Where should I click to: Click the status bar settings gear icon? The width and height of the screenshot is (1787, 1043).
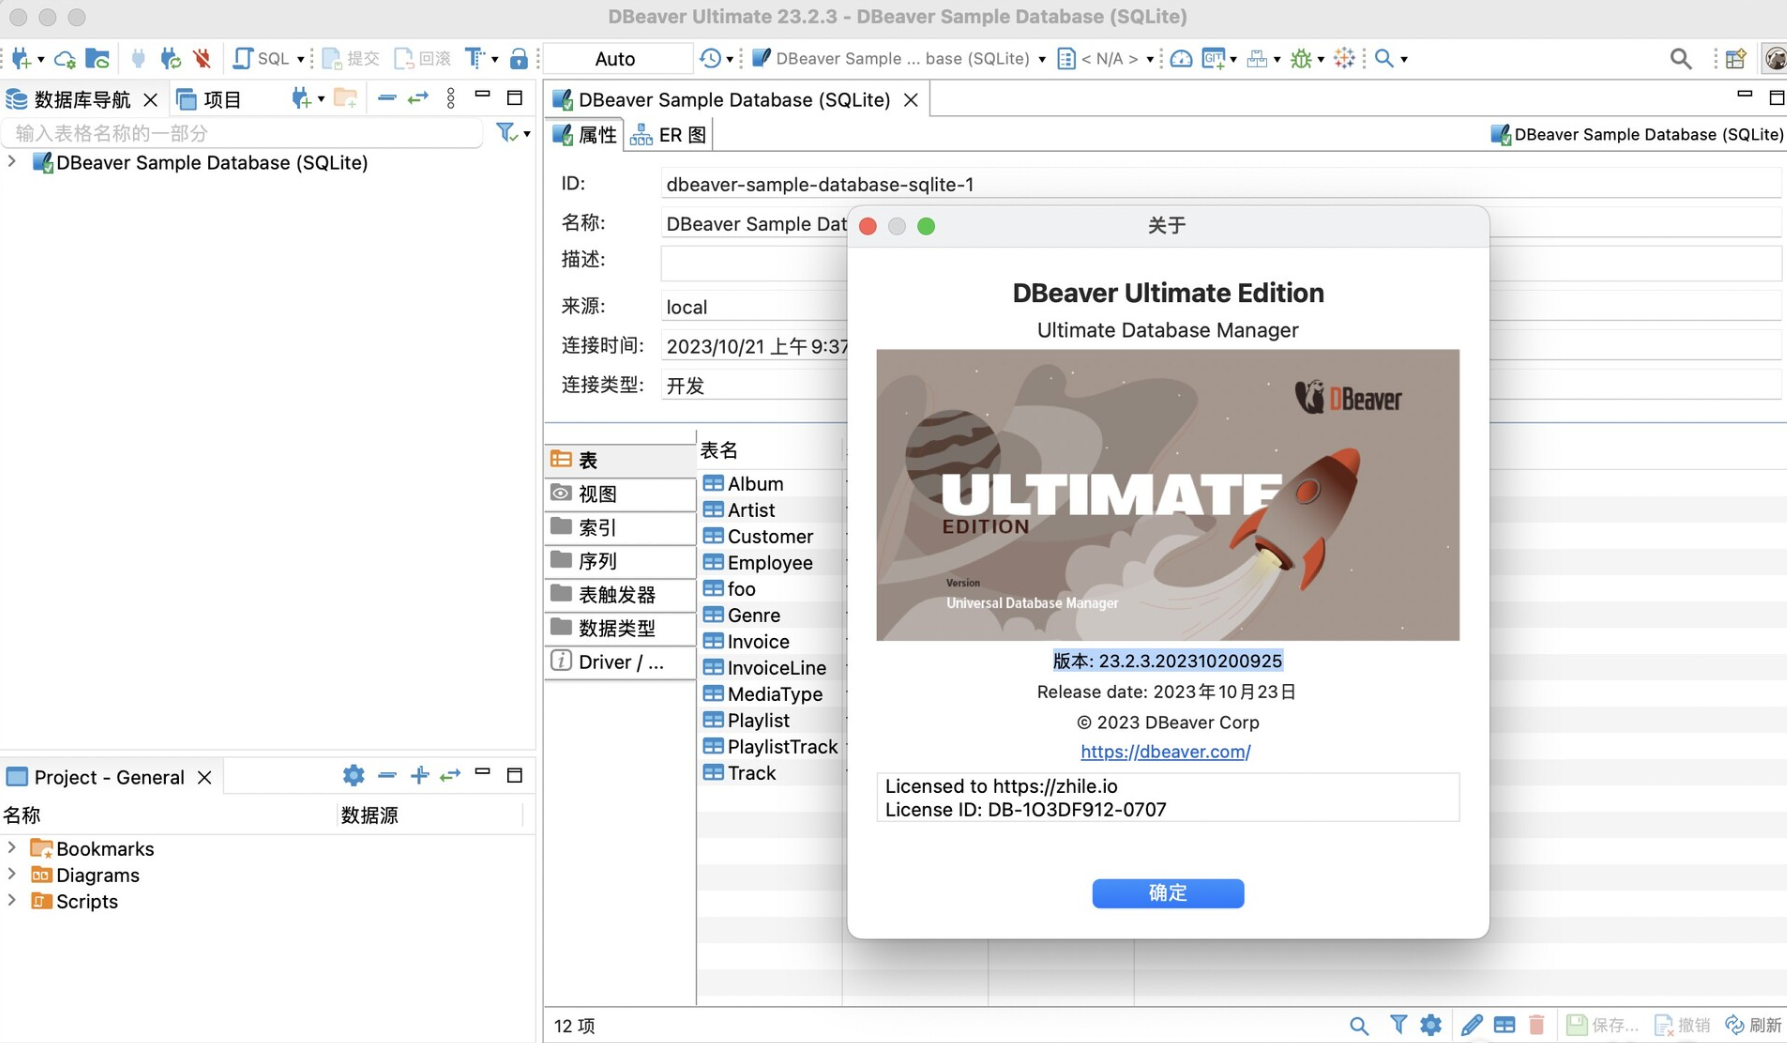(1431, 1025)
